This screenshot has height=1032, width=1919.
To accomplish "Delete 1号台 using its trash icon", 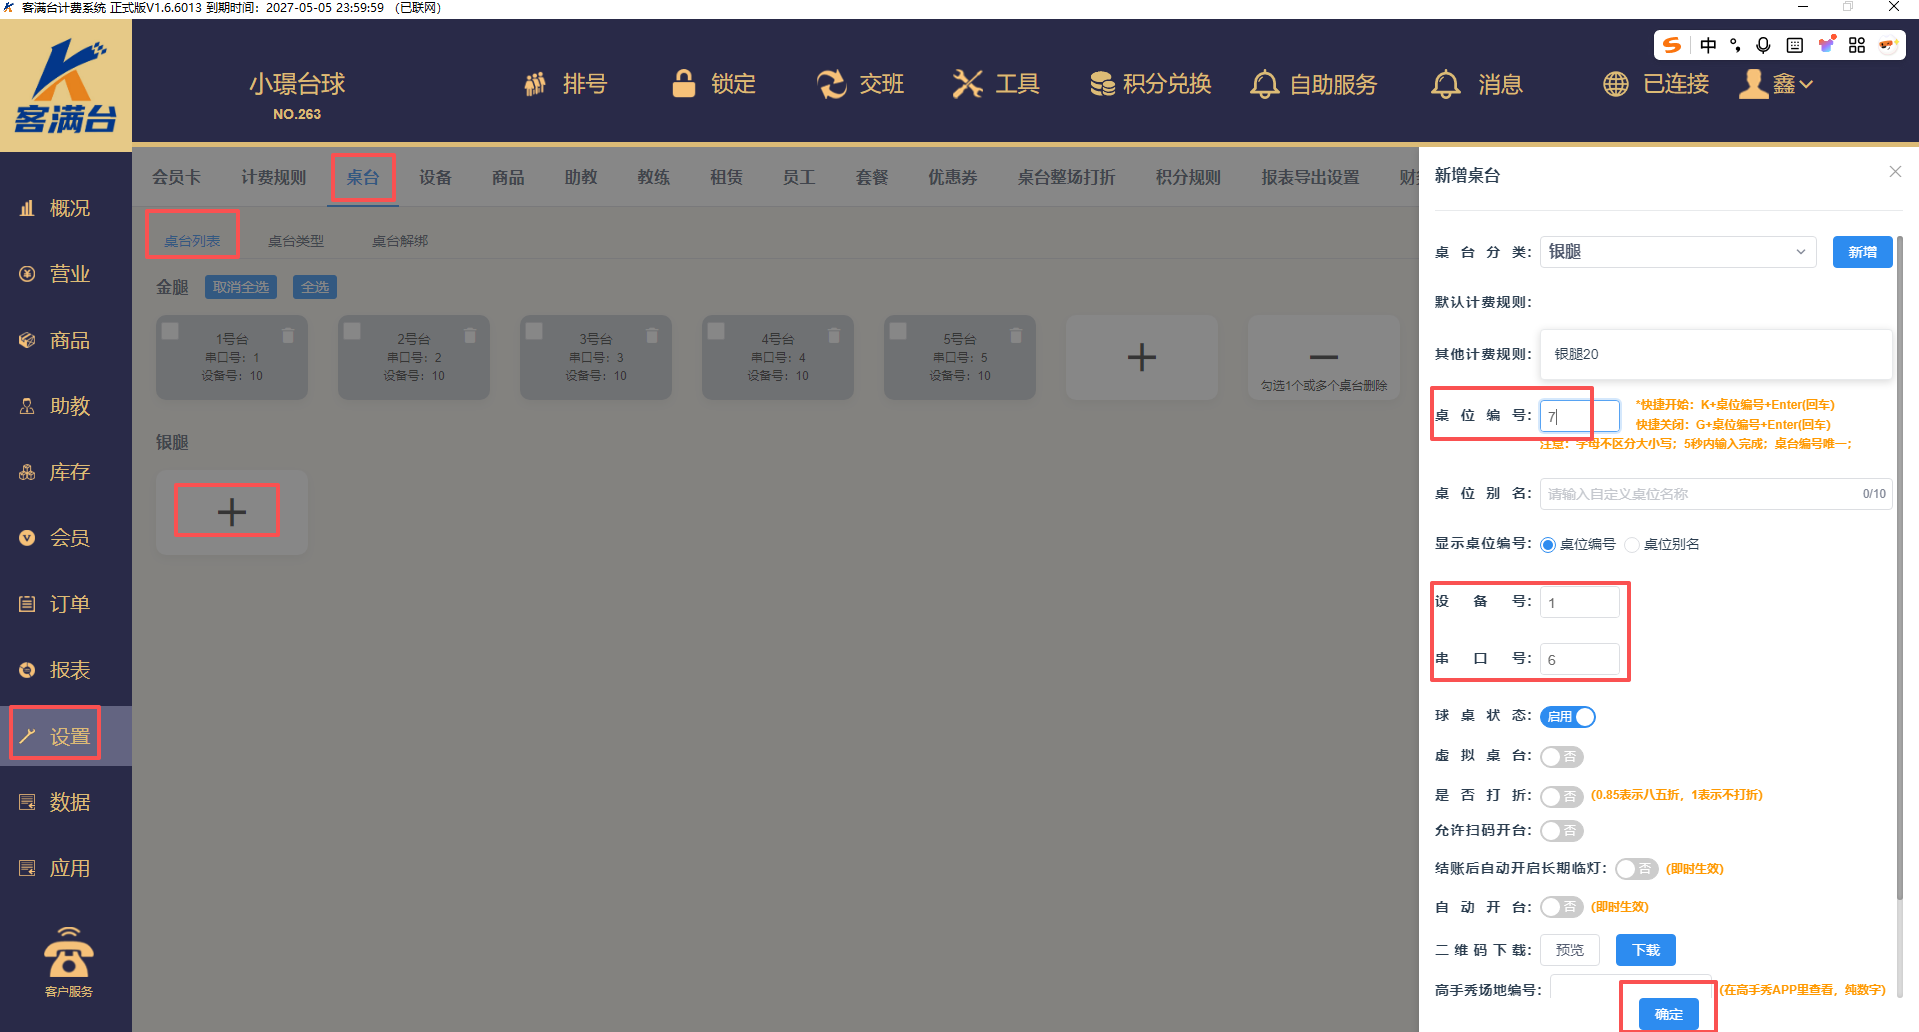I will 288,335.
